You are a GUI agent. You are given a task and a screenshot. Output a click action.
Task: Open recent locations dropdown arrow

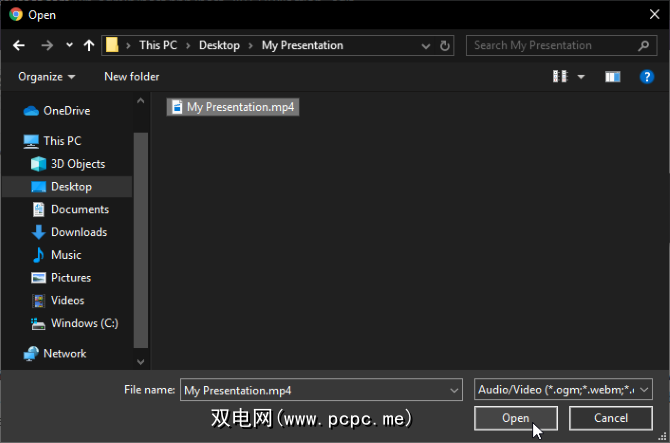point(69,45)
